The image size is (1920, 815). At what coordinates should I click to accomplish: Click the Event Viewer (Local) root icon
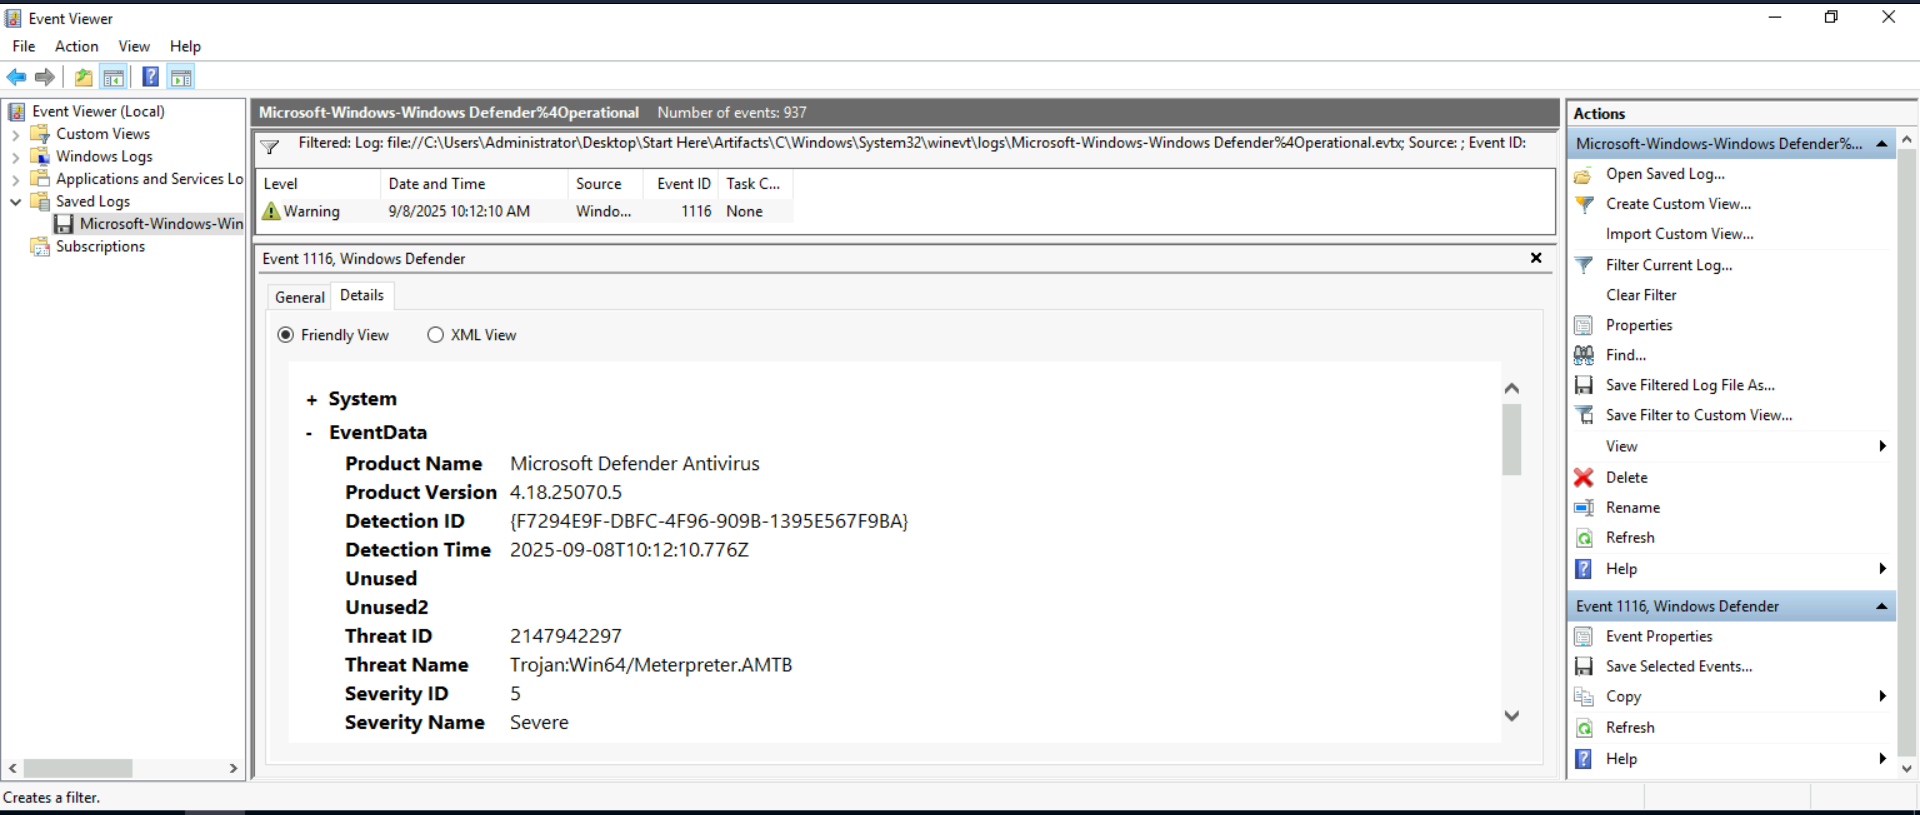(17, 111)
